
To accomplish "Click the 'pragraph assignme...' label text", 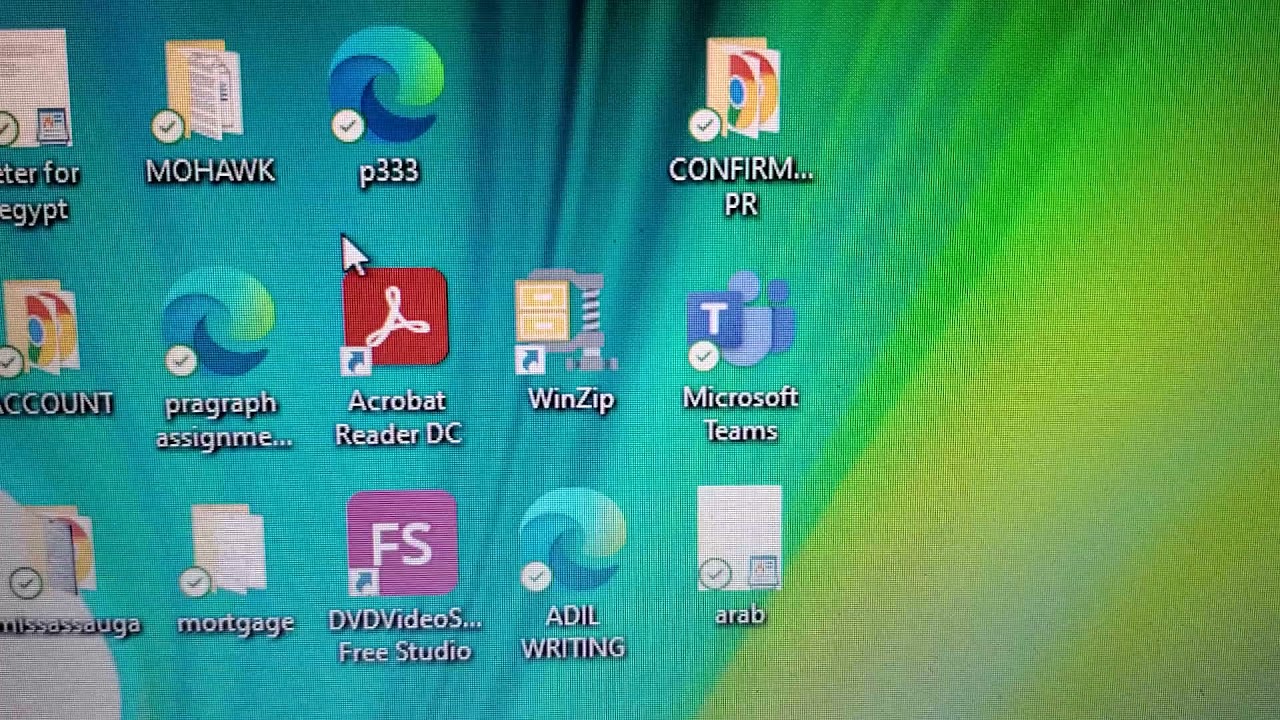I will tap(223, 420).
